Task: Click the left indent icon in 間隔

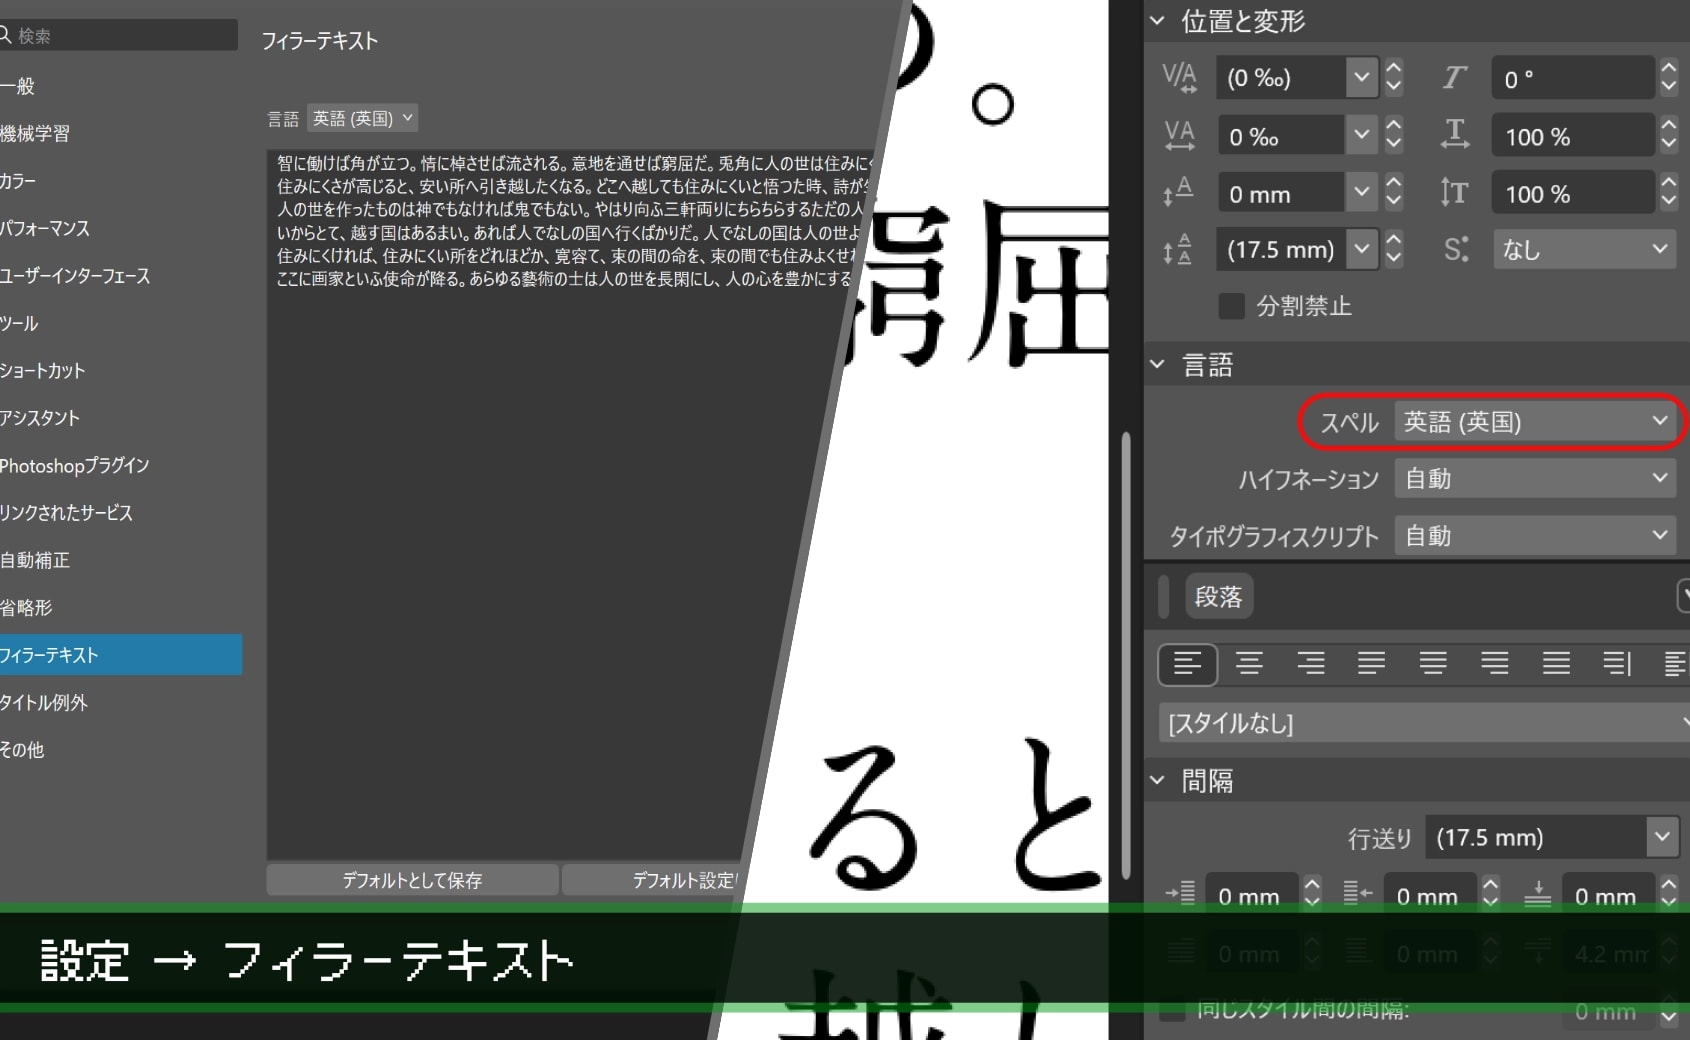Action: tap(1181, 893)
